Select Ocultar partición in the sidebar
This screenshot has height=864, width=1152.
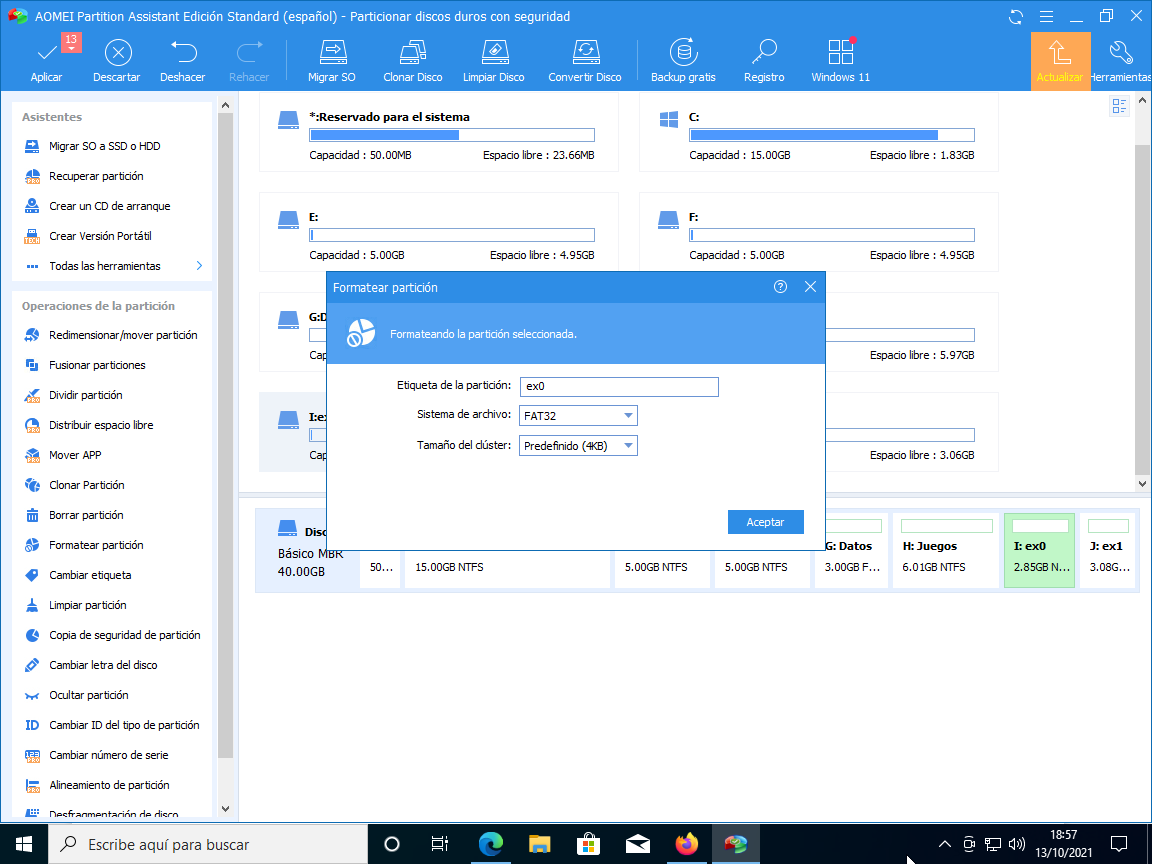click(88, 695)
